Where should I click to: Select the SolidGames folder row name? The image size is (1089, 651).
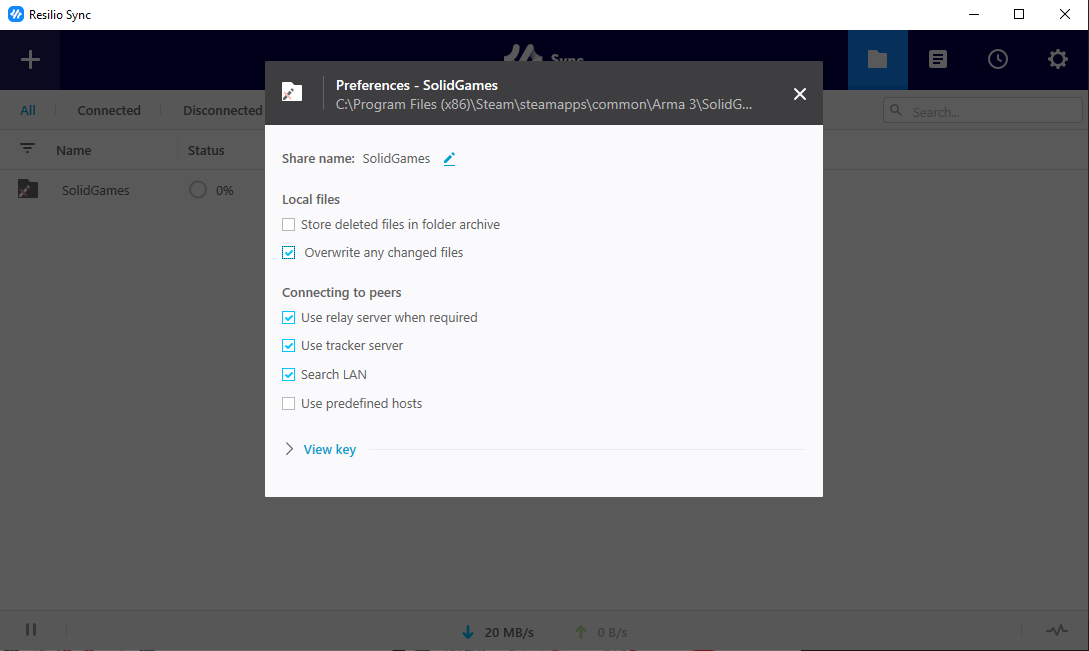pyautogui.click(x=96, y=190)
